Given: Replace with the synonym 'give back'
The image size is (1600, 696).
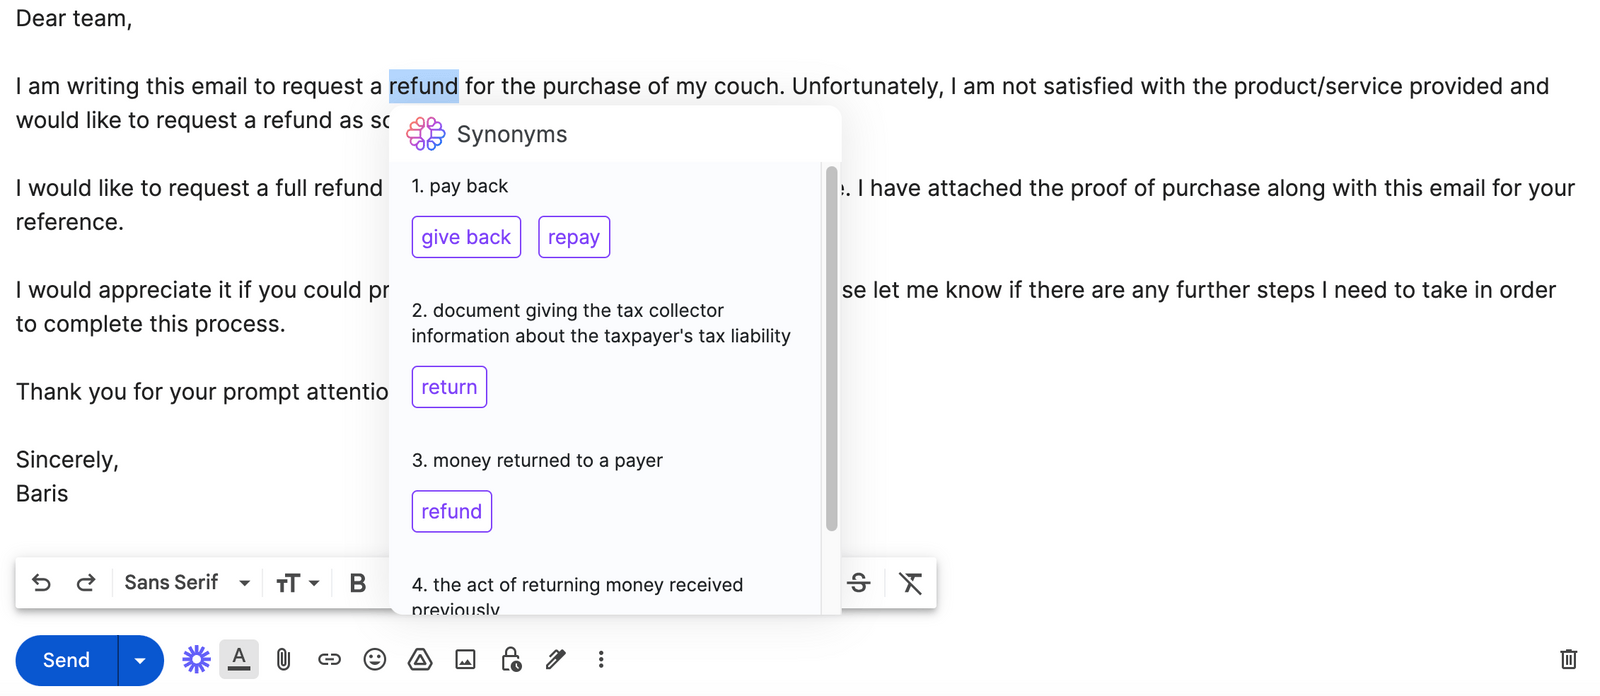Looking at the screenshot, I should (465, 237).
